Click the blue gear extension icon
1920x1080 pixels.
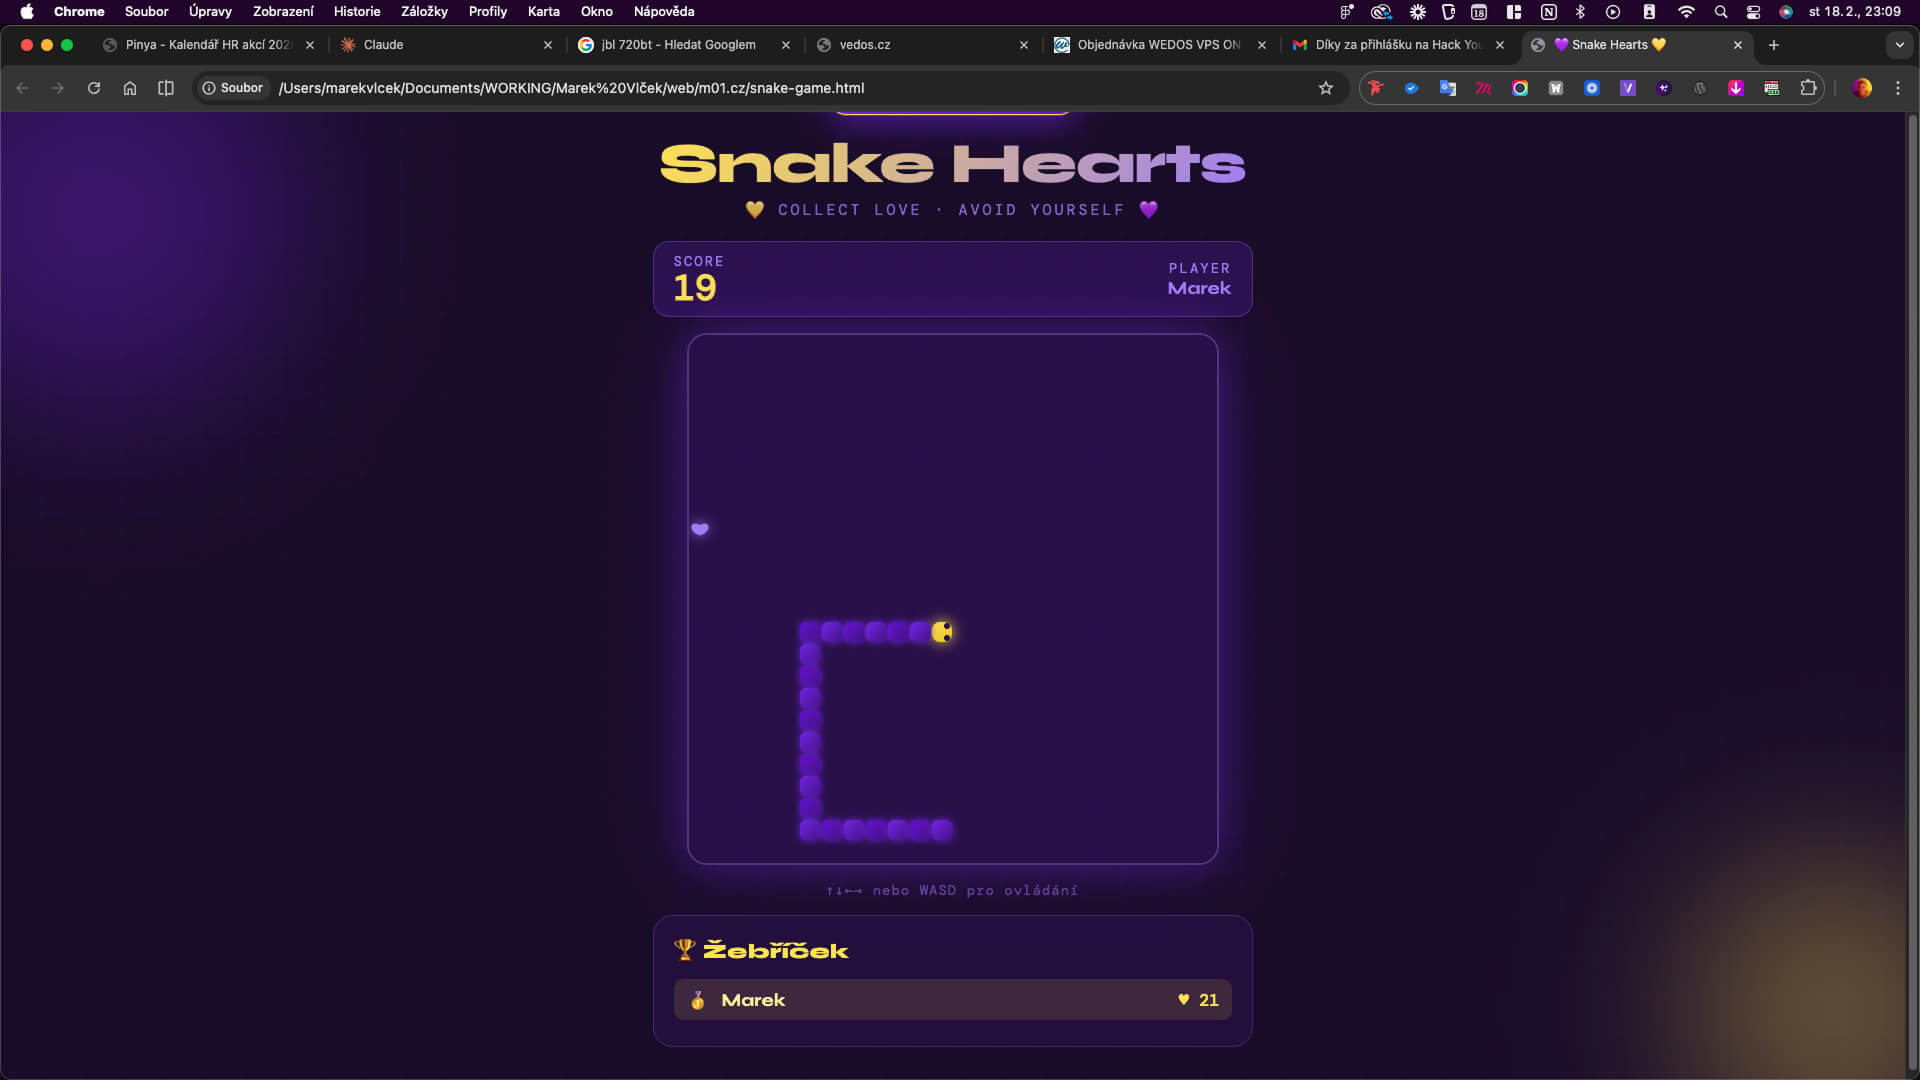[x=1591, y=88]
